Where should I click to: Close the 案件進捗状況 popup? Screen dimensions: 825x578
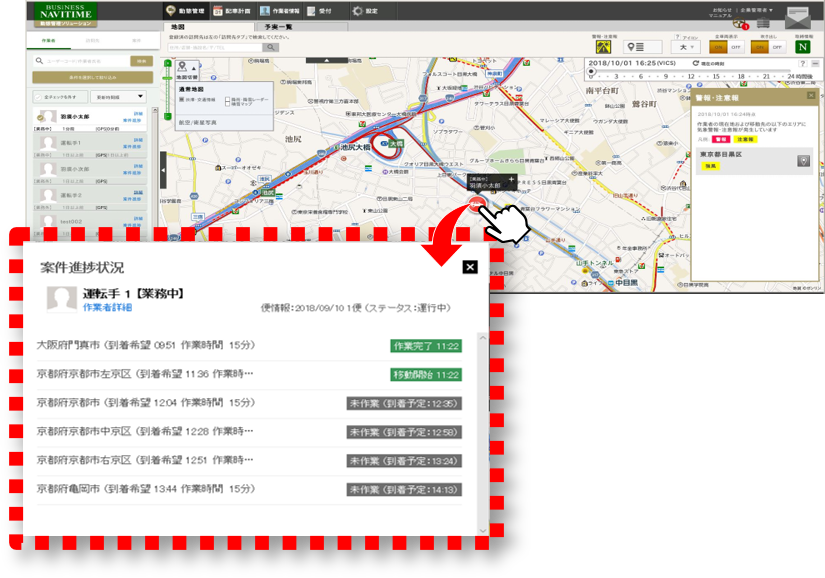click(470, 267)
